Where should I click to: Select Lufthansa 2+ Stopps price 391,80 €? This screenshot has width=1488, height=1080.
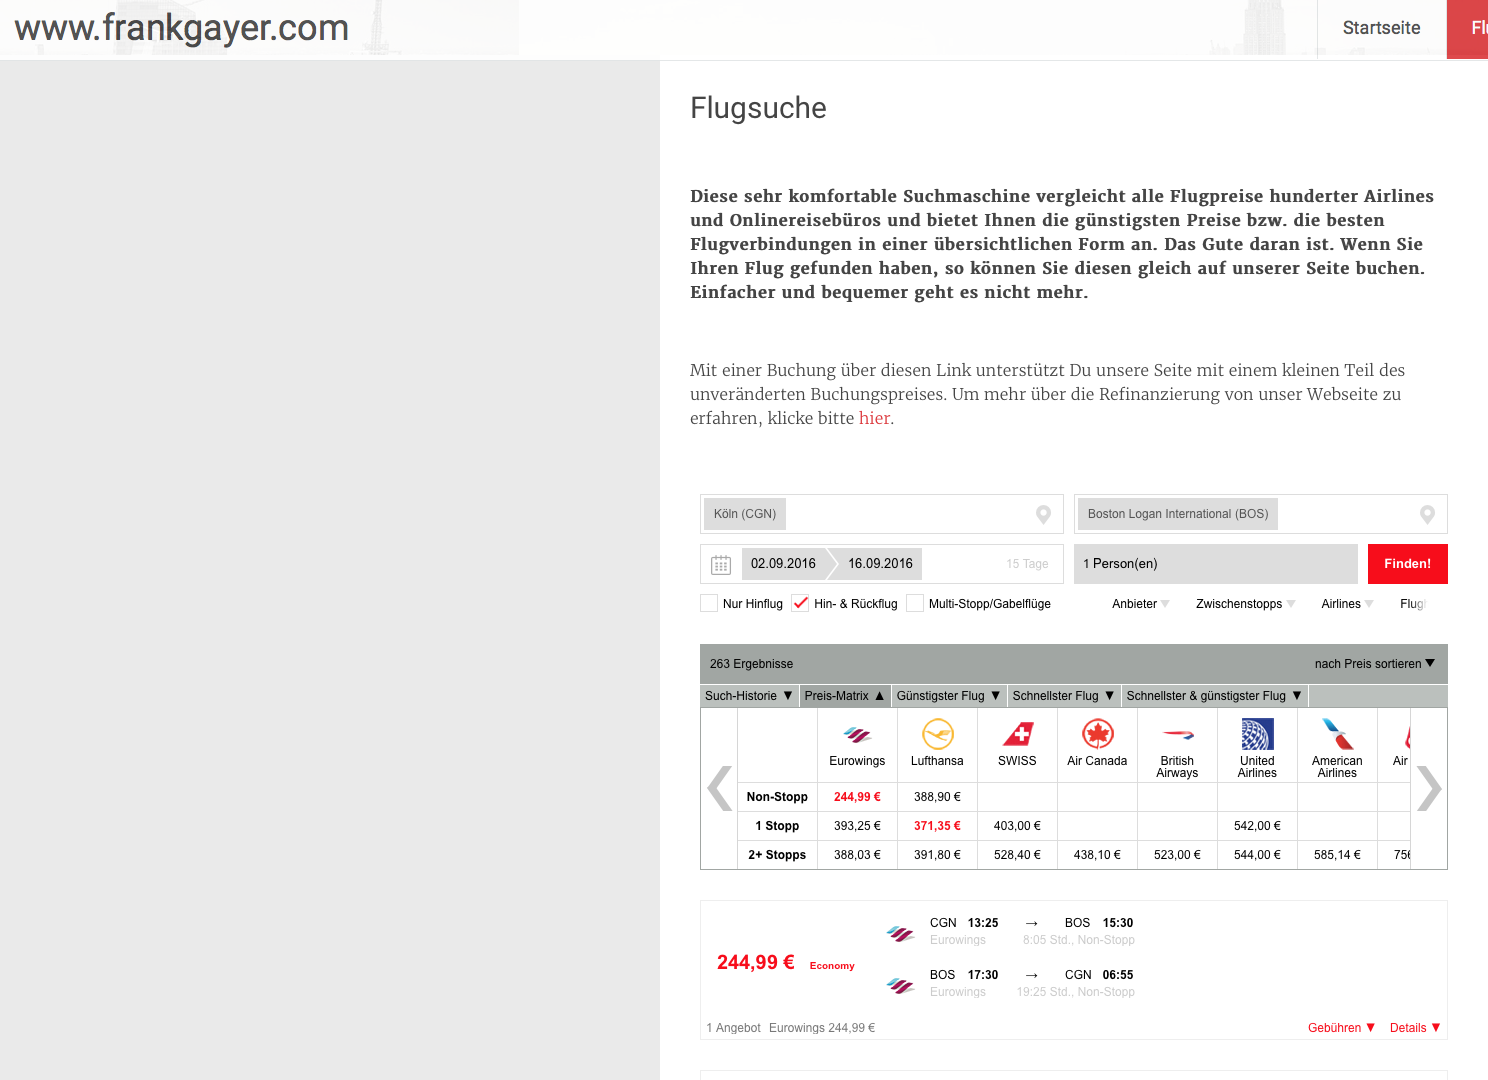937,855
